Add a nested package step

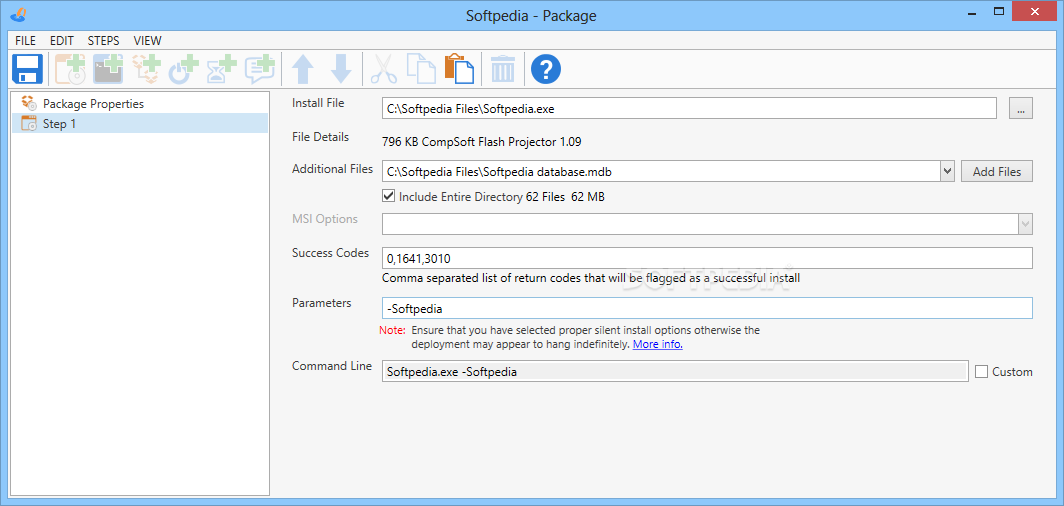click(x=146, y=69)
